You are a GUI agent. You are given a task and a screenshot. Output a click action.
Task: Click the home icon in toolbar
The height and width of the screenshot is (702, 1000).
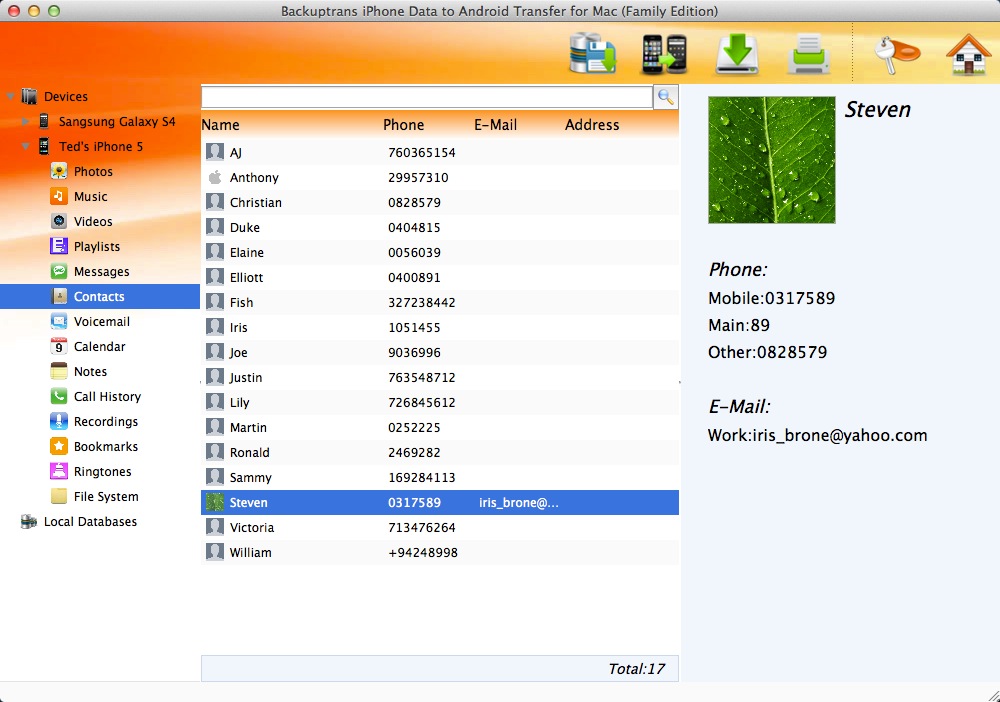click(968, 54)
